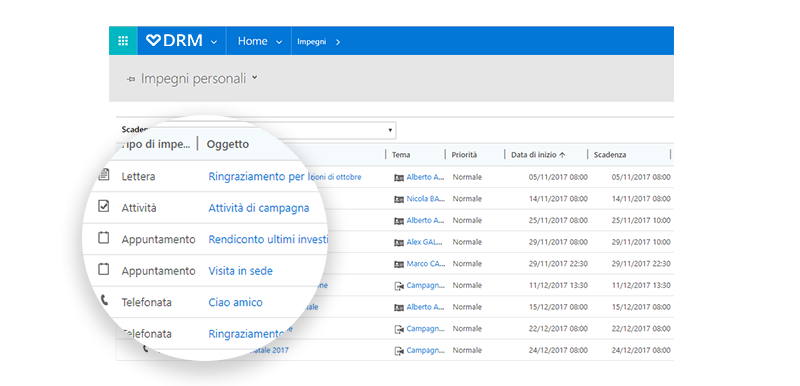Go to Home in the navigation bar
Screen dimensions: 800x386
[253, 41]
